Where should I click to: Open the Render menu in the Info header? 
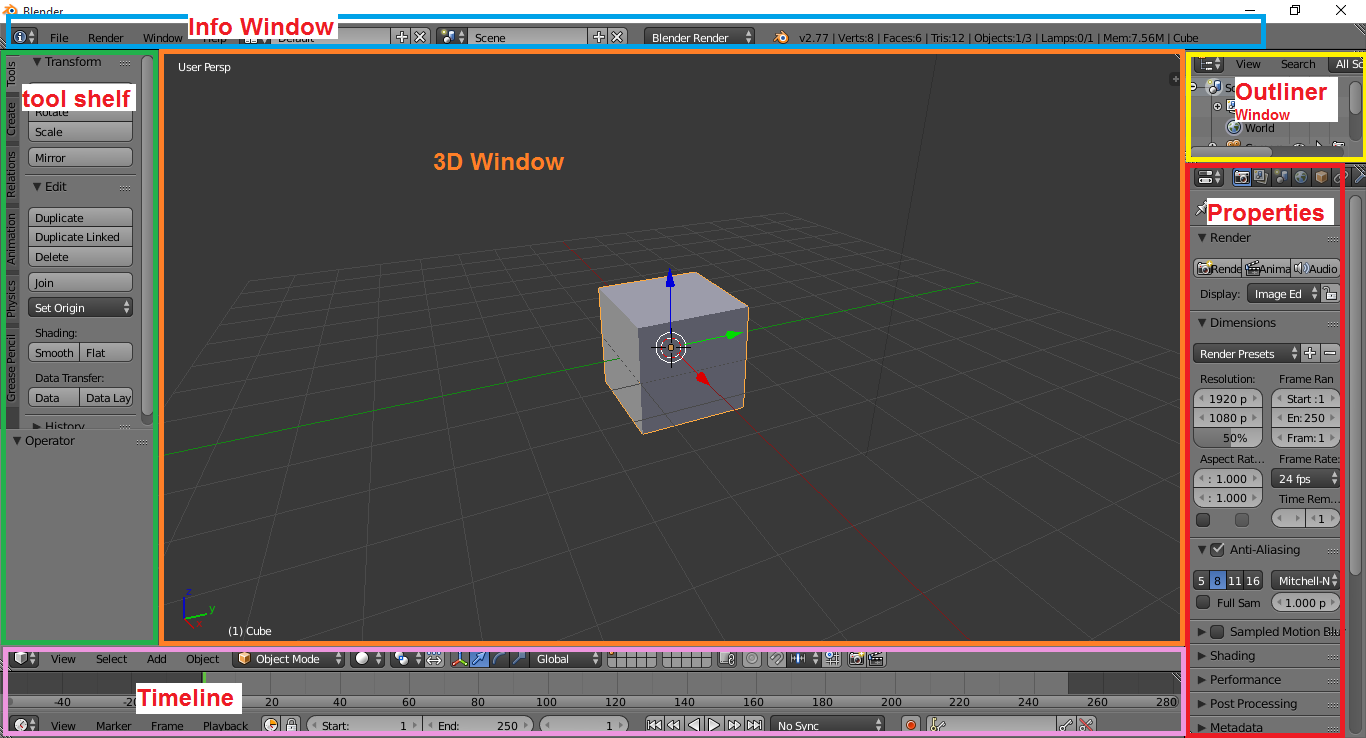[x=104, y=37]
